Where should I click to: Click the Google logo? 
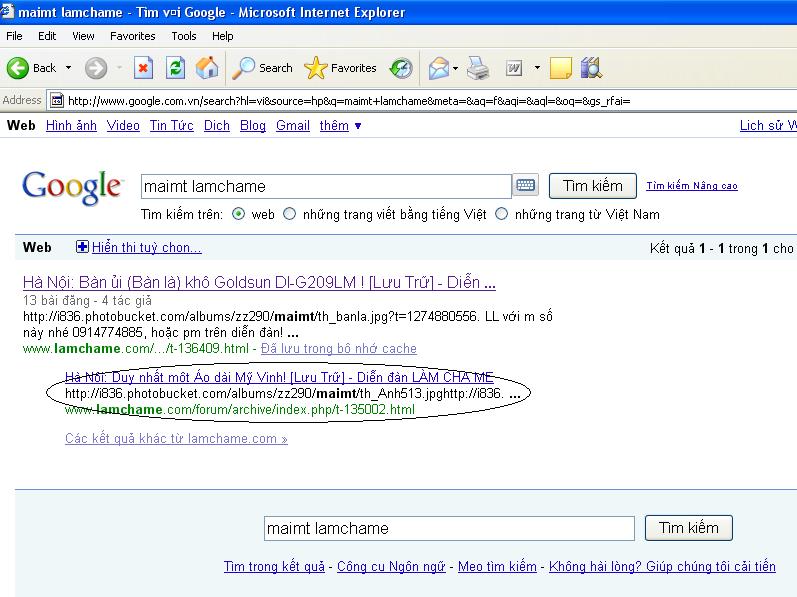tap(72, 187)
